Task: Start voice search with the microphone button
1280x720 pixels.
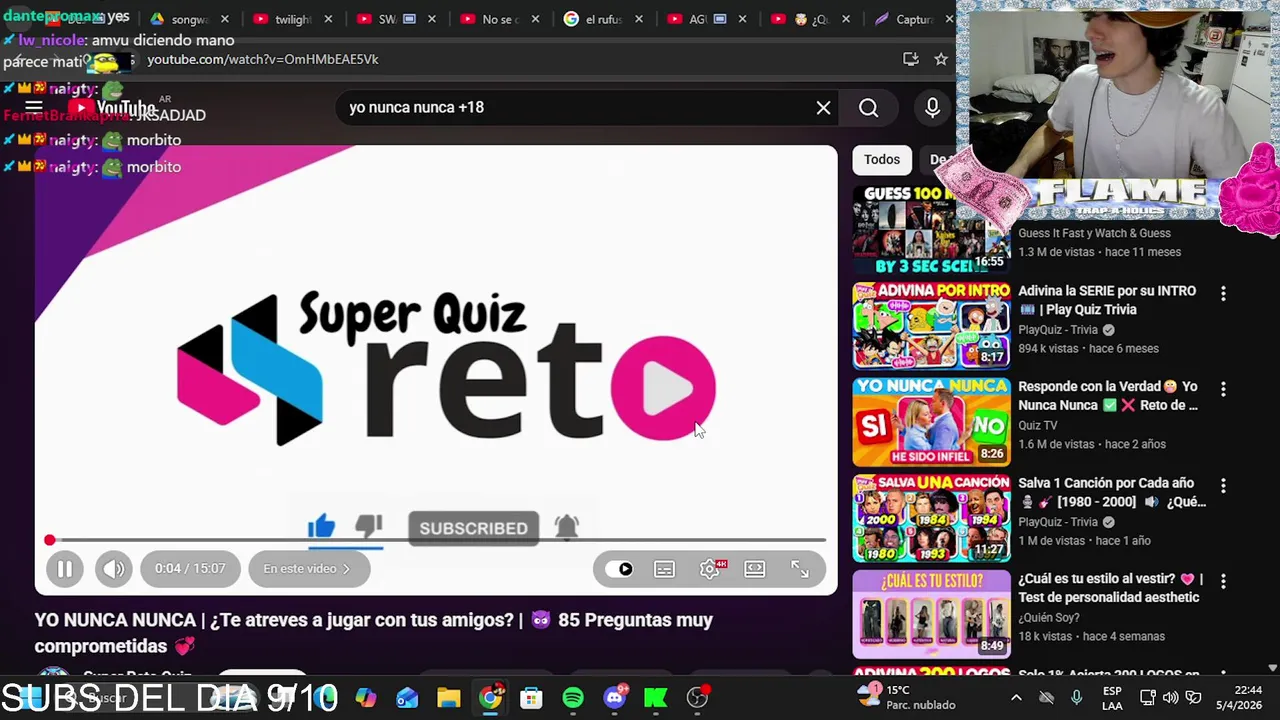Action: 932,107
